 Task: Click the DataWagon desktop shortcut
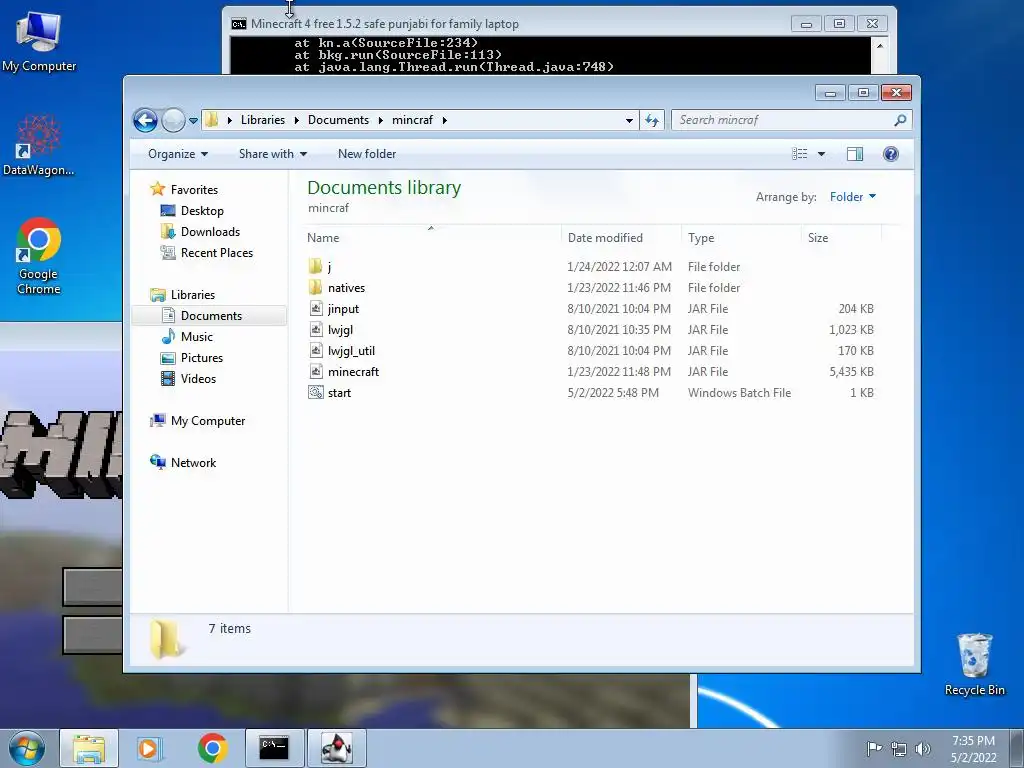pos(39,145)
